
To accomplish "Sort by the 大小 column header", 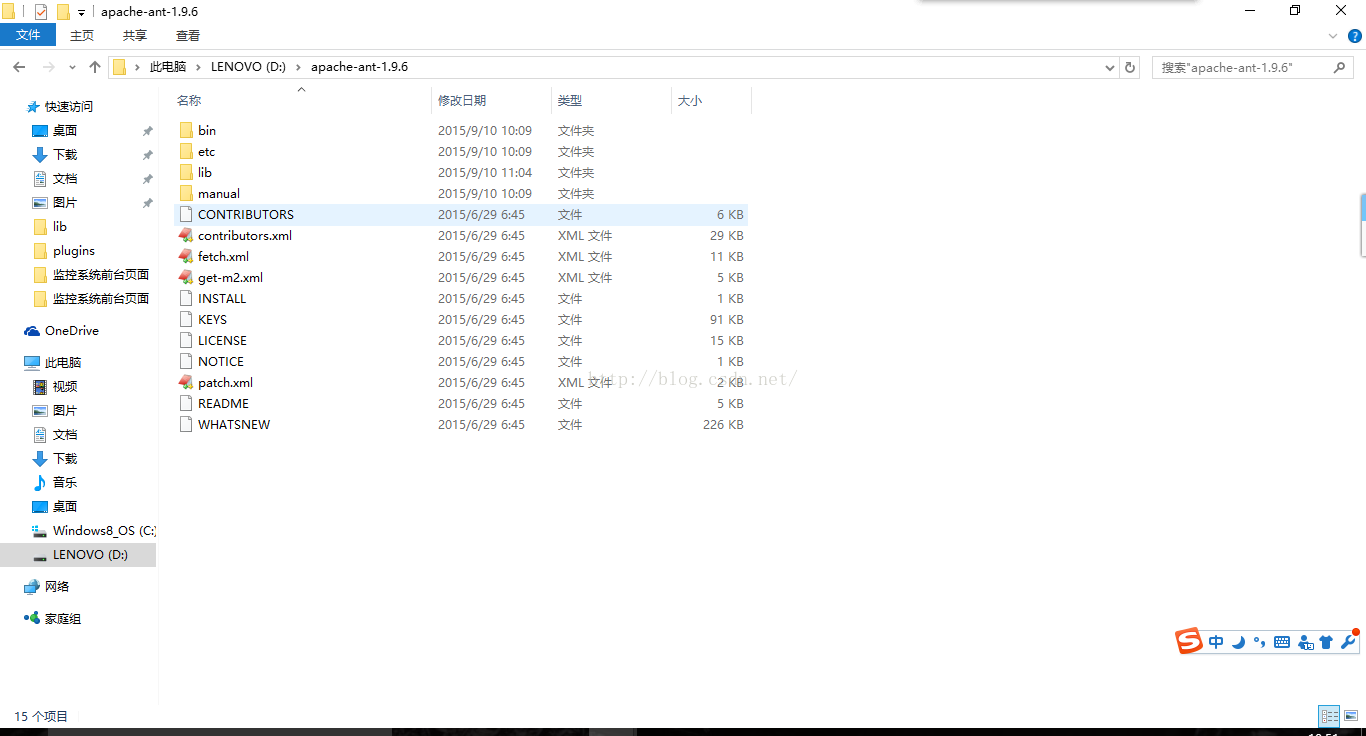I will pyautogui.click(x=690, y=101).
